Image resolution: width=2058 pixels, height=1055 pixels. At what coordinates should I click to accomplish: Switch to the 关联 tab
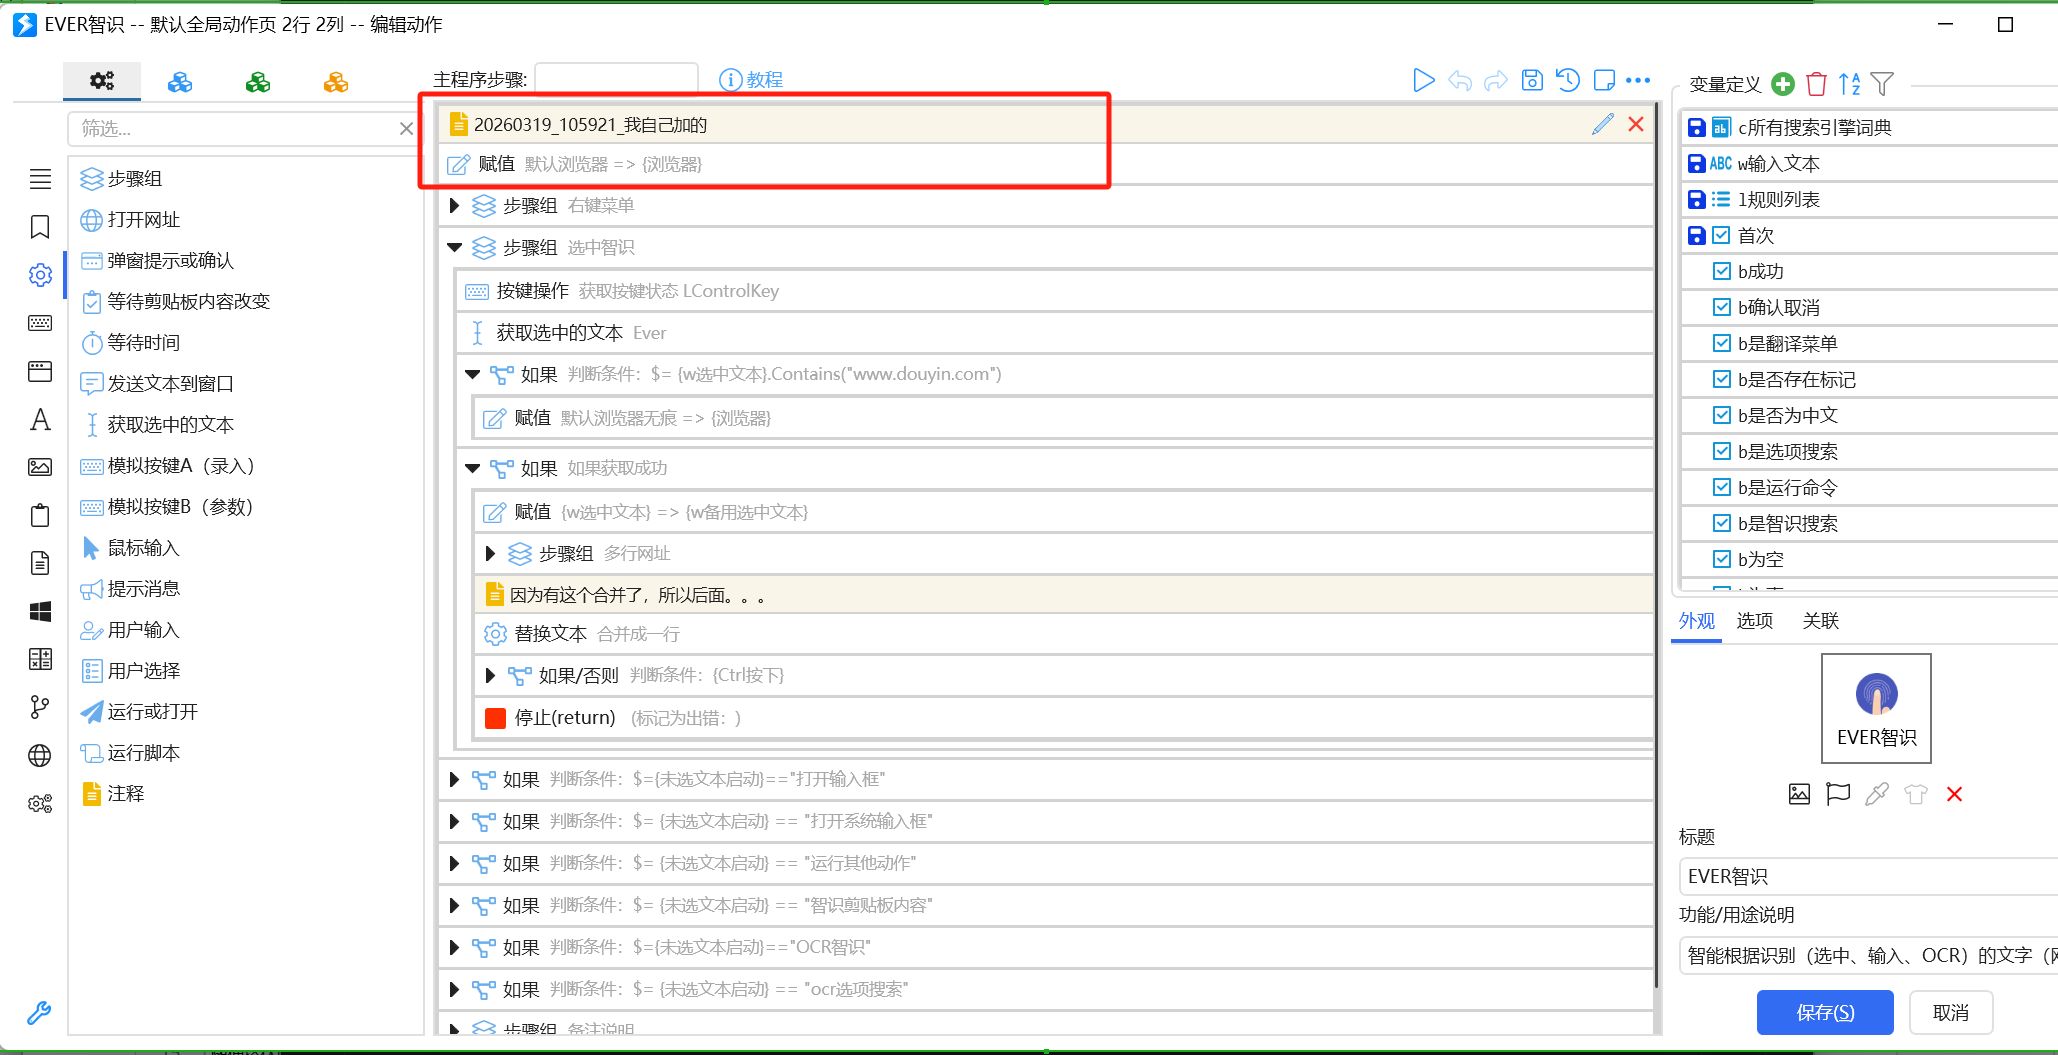click(x=1821, y=621)
